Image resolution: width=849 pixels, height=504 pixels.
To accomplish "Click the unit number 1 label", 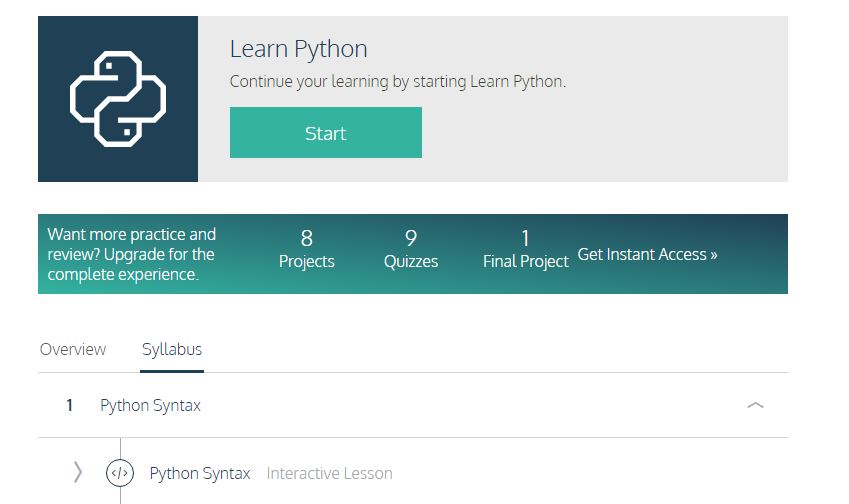I will pyautogui.click(x=69, y=405).
